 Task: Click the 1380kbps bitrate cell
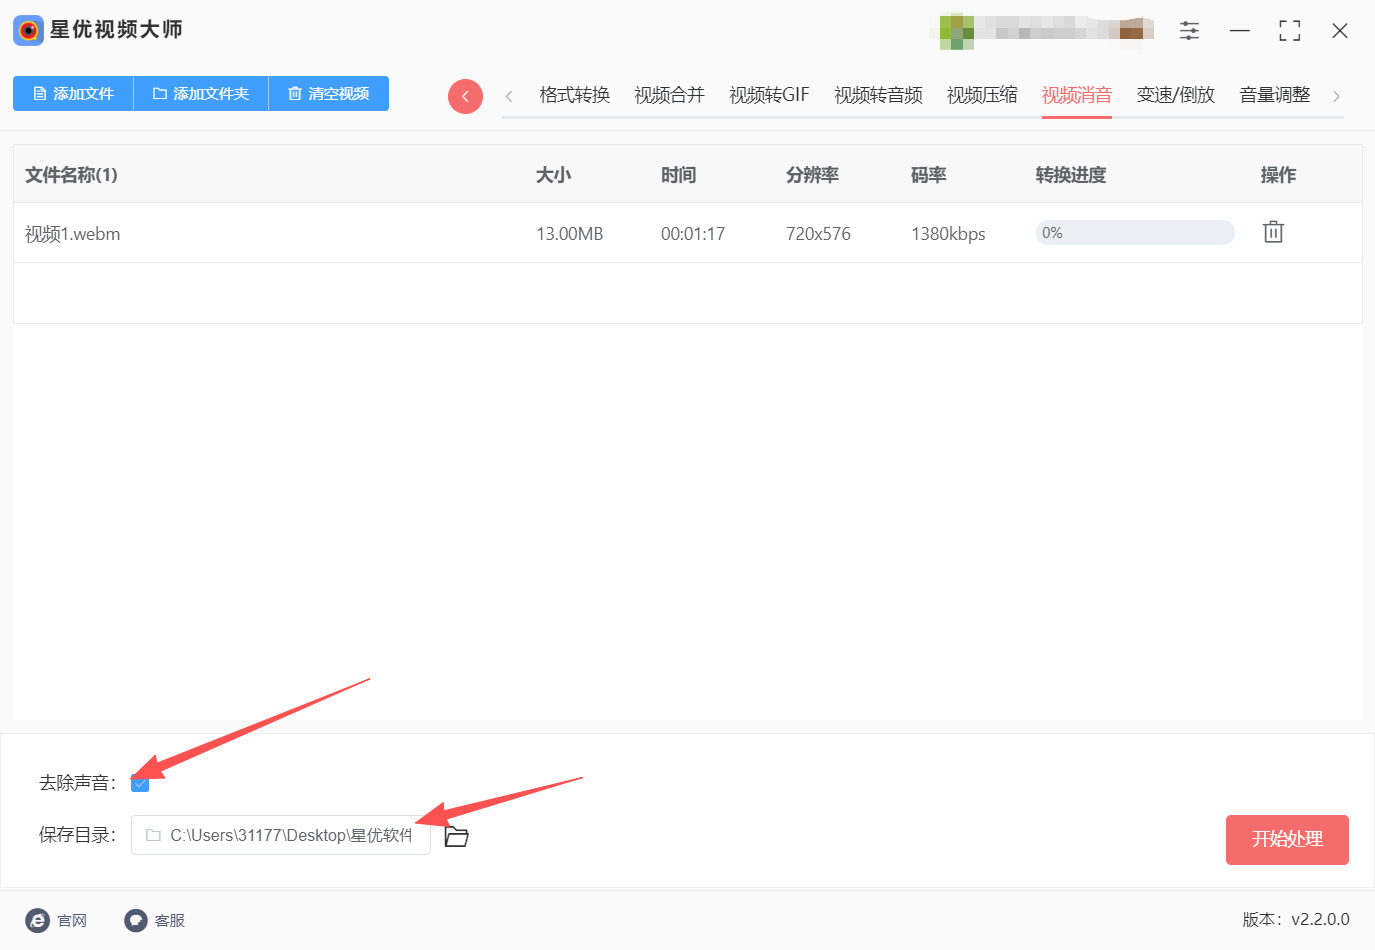coord(948,234)
